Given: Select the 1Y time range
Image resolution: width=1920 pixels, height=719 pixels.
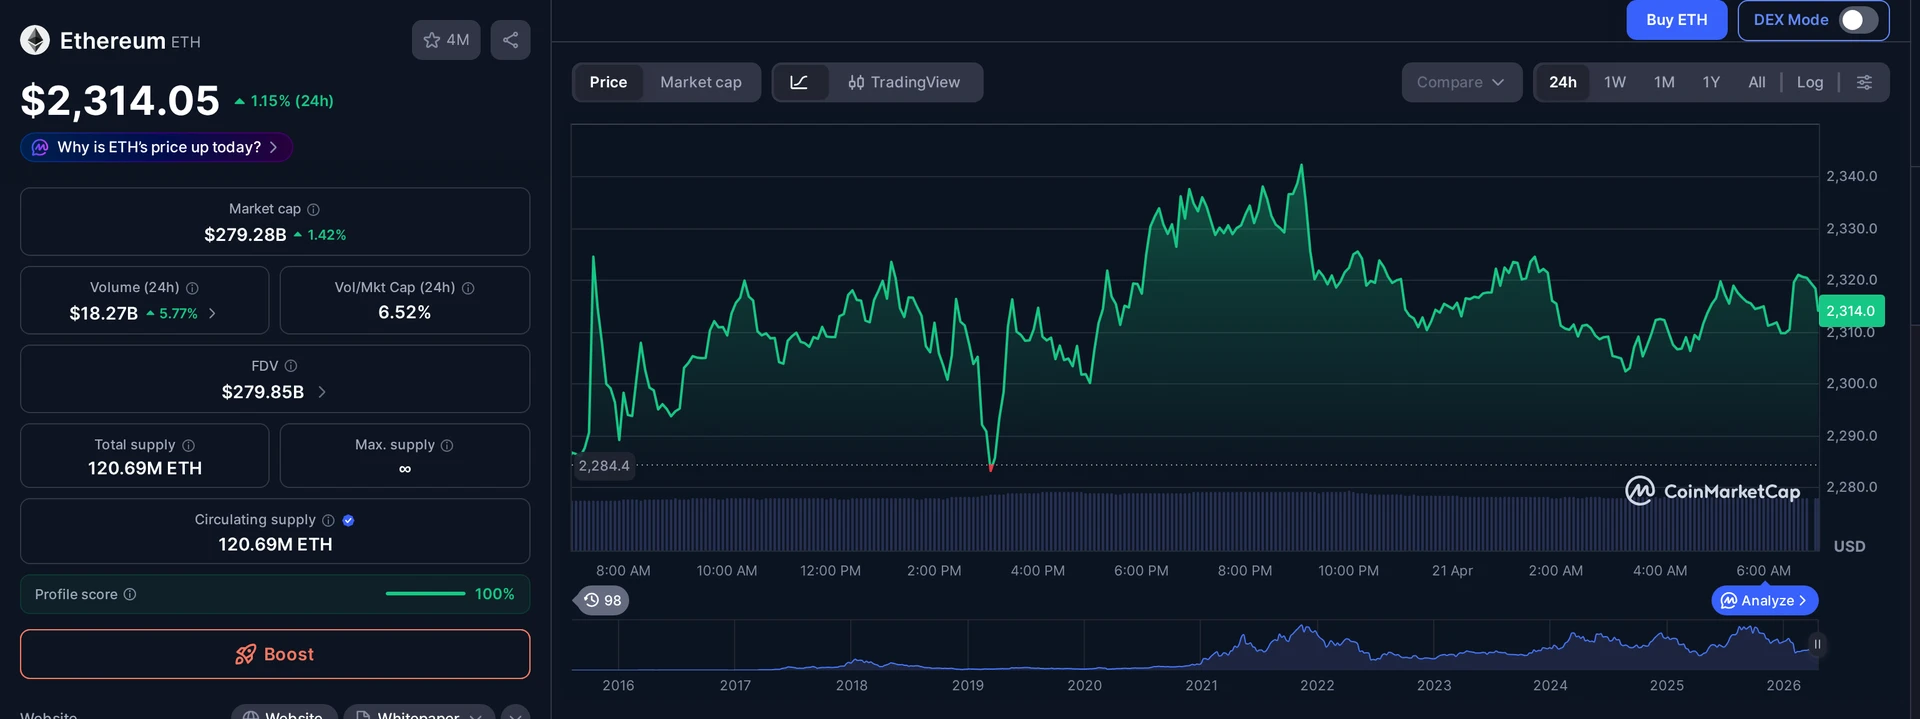Looking at the screenshot, I should (1711, 82).
